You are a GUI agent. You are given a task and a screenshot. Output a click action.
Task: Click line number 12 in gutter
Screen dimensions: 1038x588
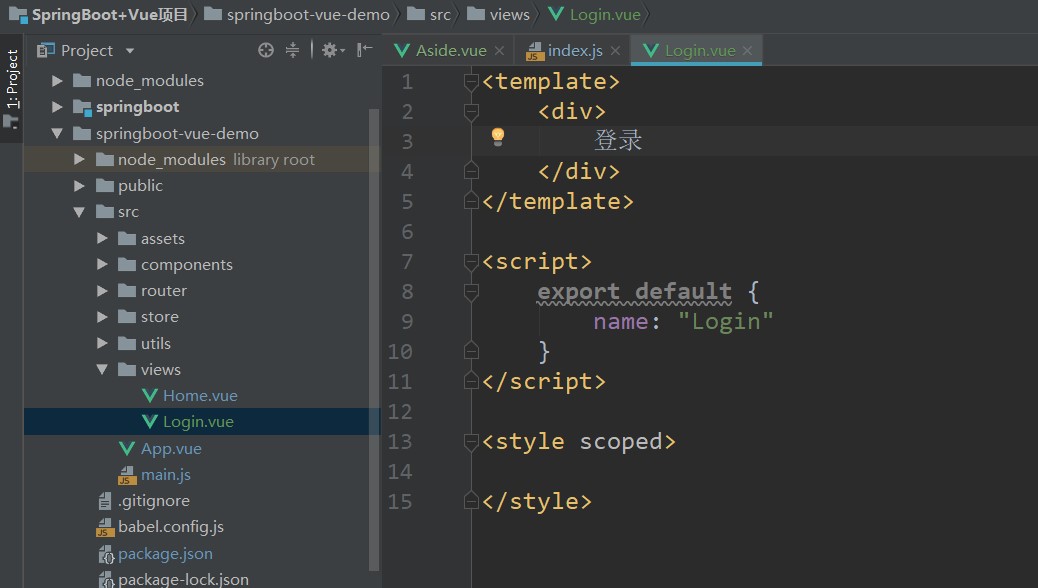(400, 412)
